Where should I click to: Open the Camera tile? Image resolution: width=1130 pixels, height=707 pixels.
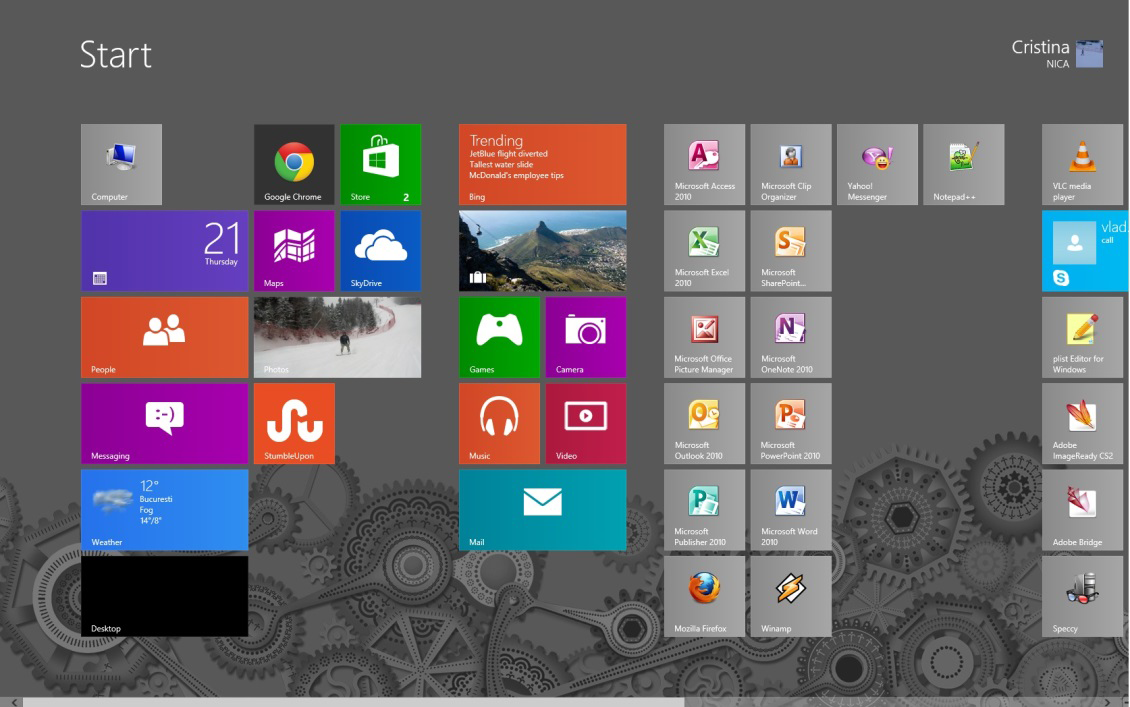pyautogui.click(x=586, y=337)
